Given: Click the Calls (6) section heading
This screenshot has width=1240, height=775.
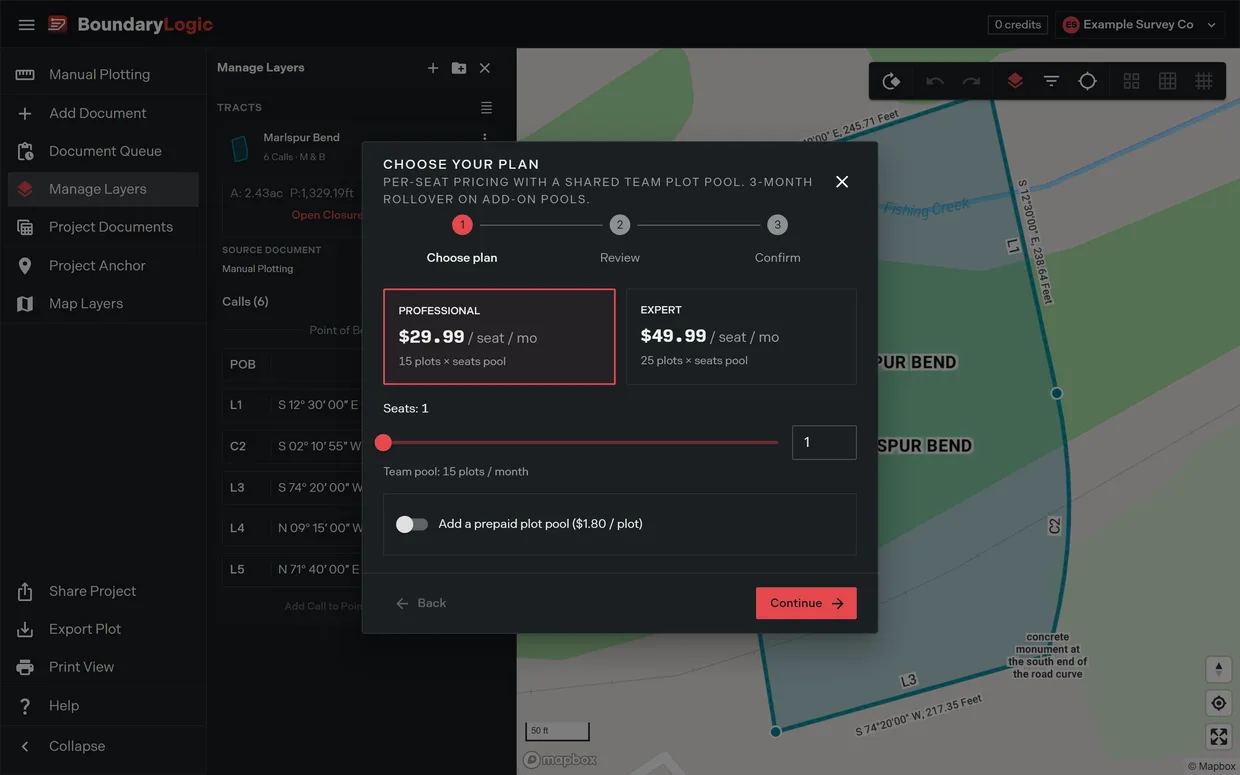Looking at the screenshot, I should coord(245,301).
